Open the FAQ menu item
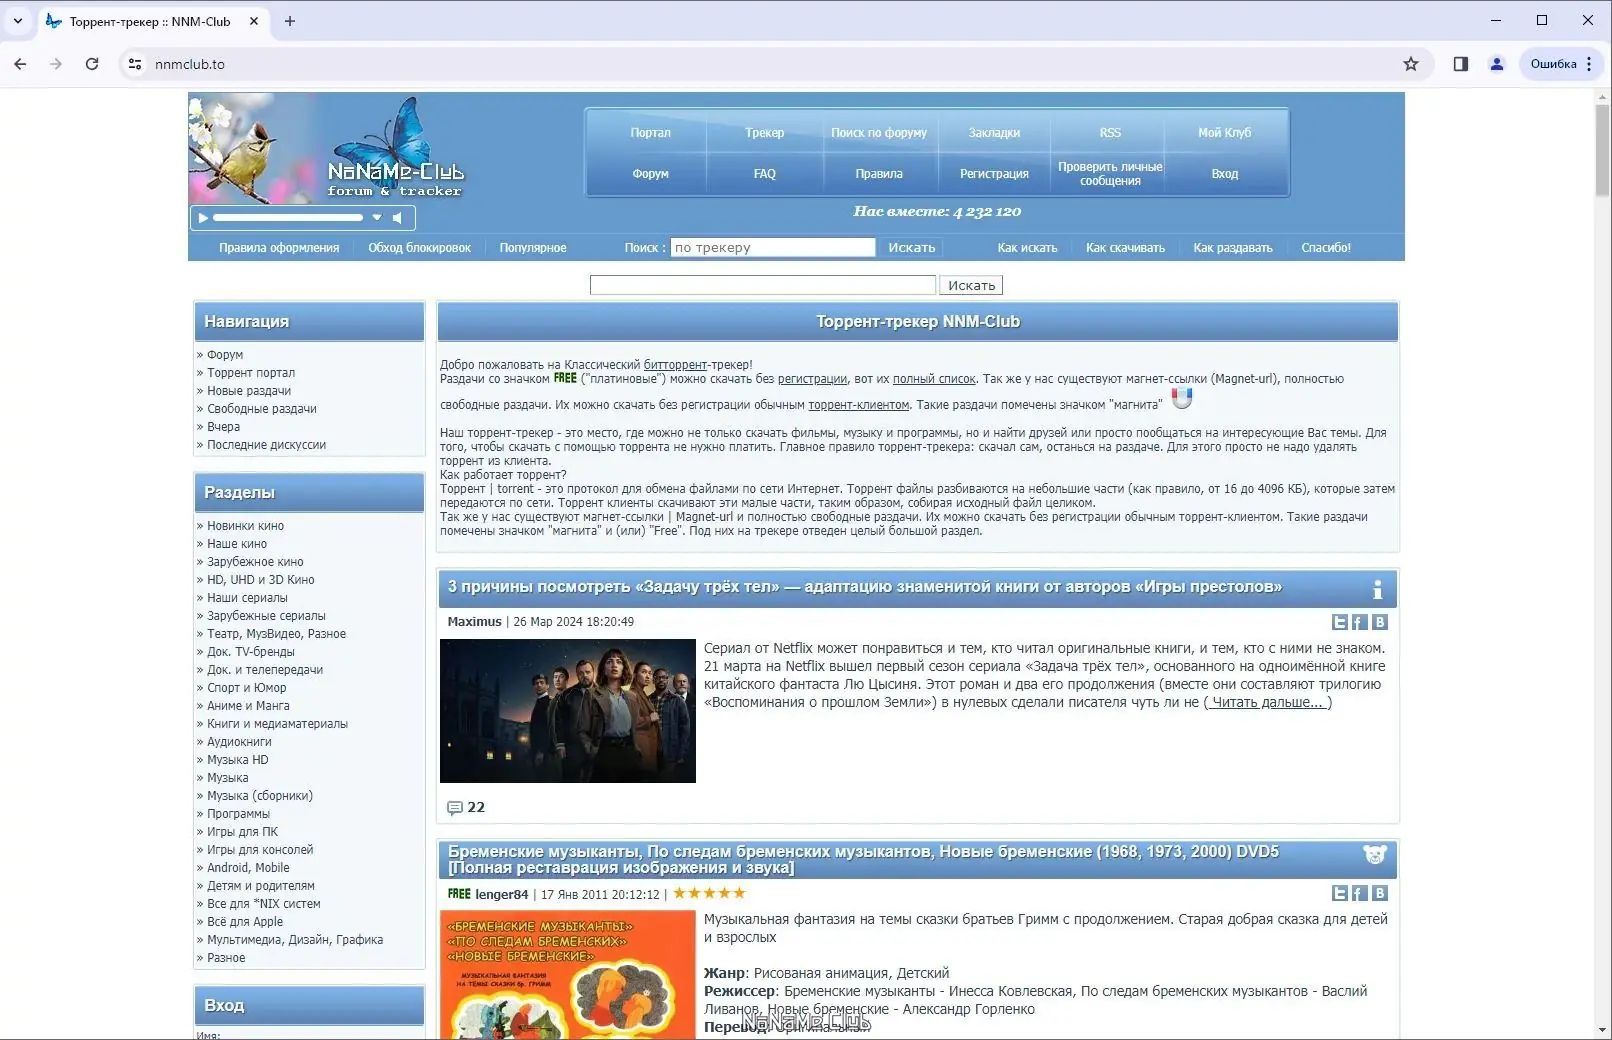 pyautogui.click(x=764, y=173)
